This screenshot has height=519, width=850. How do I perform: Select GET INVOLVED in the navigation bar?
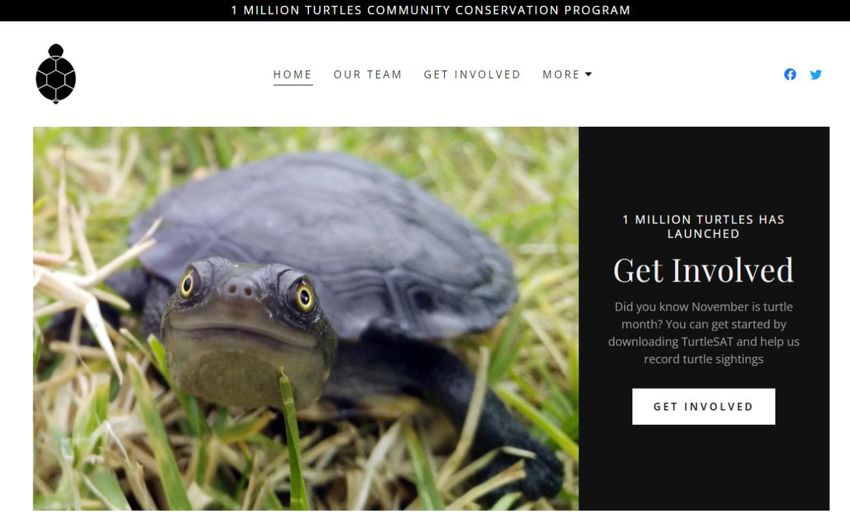click(472, 74)
